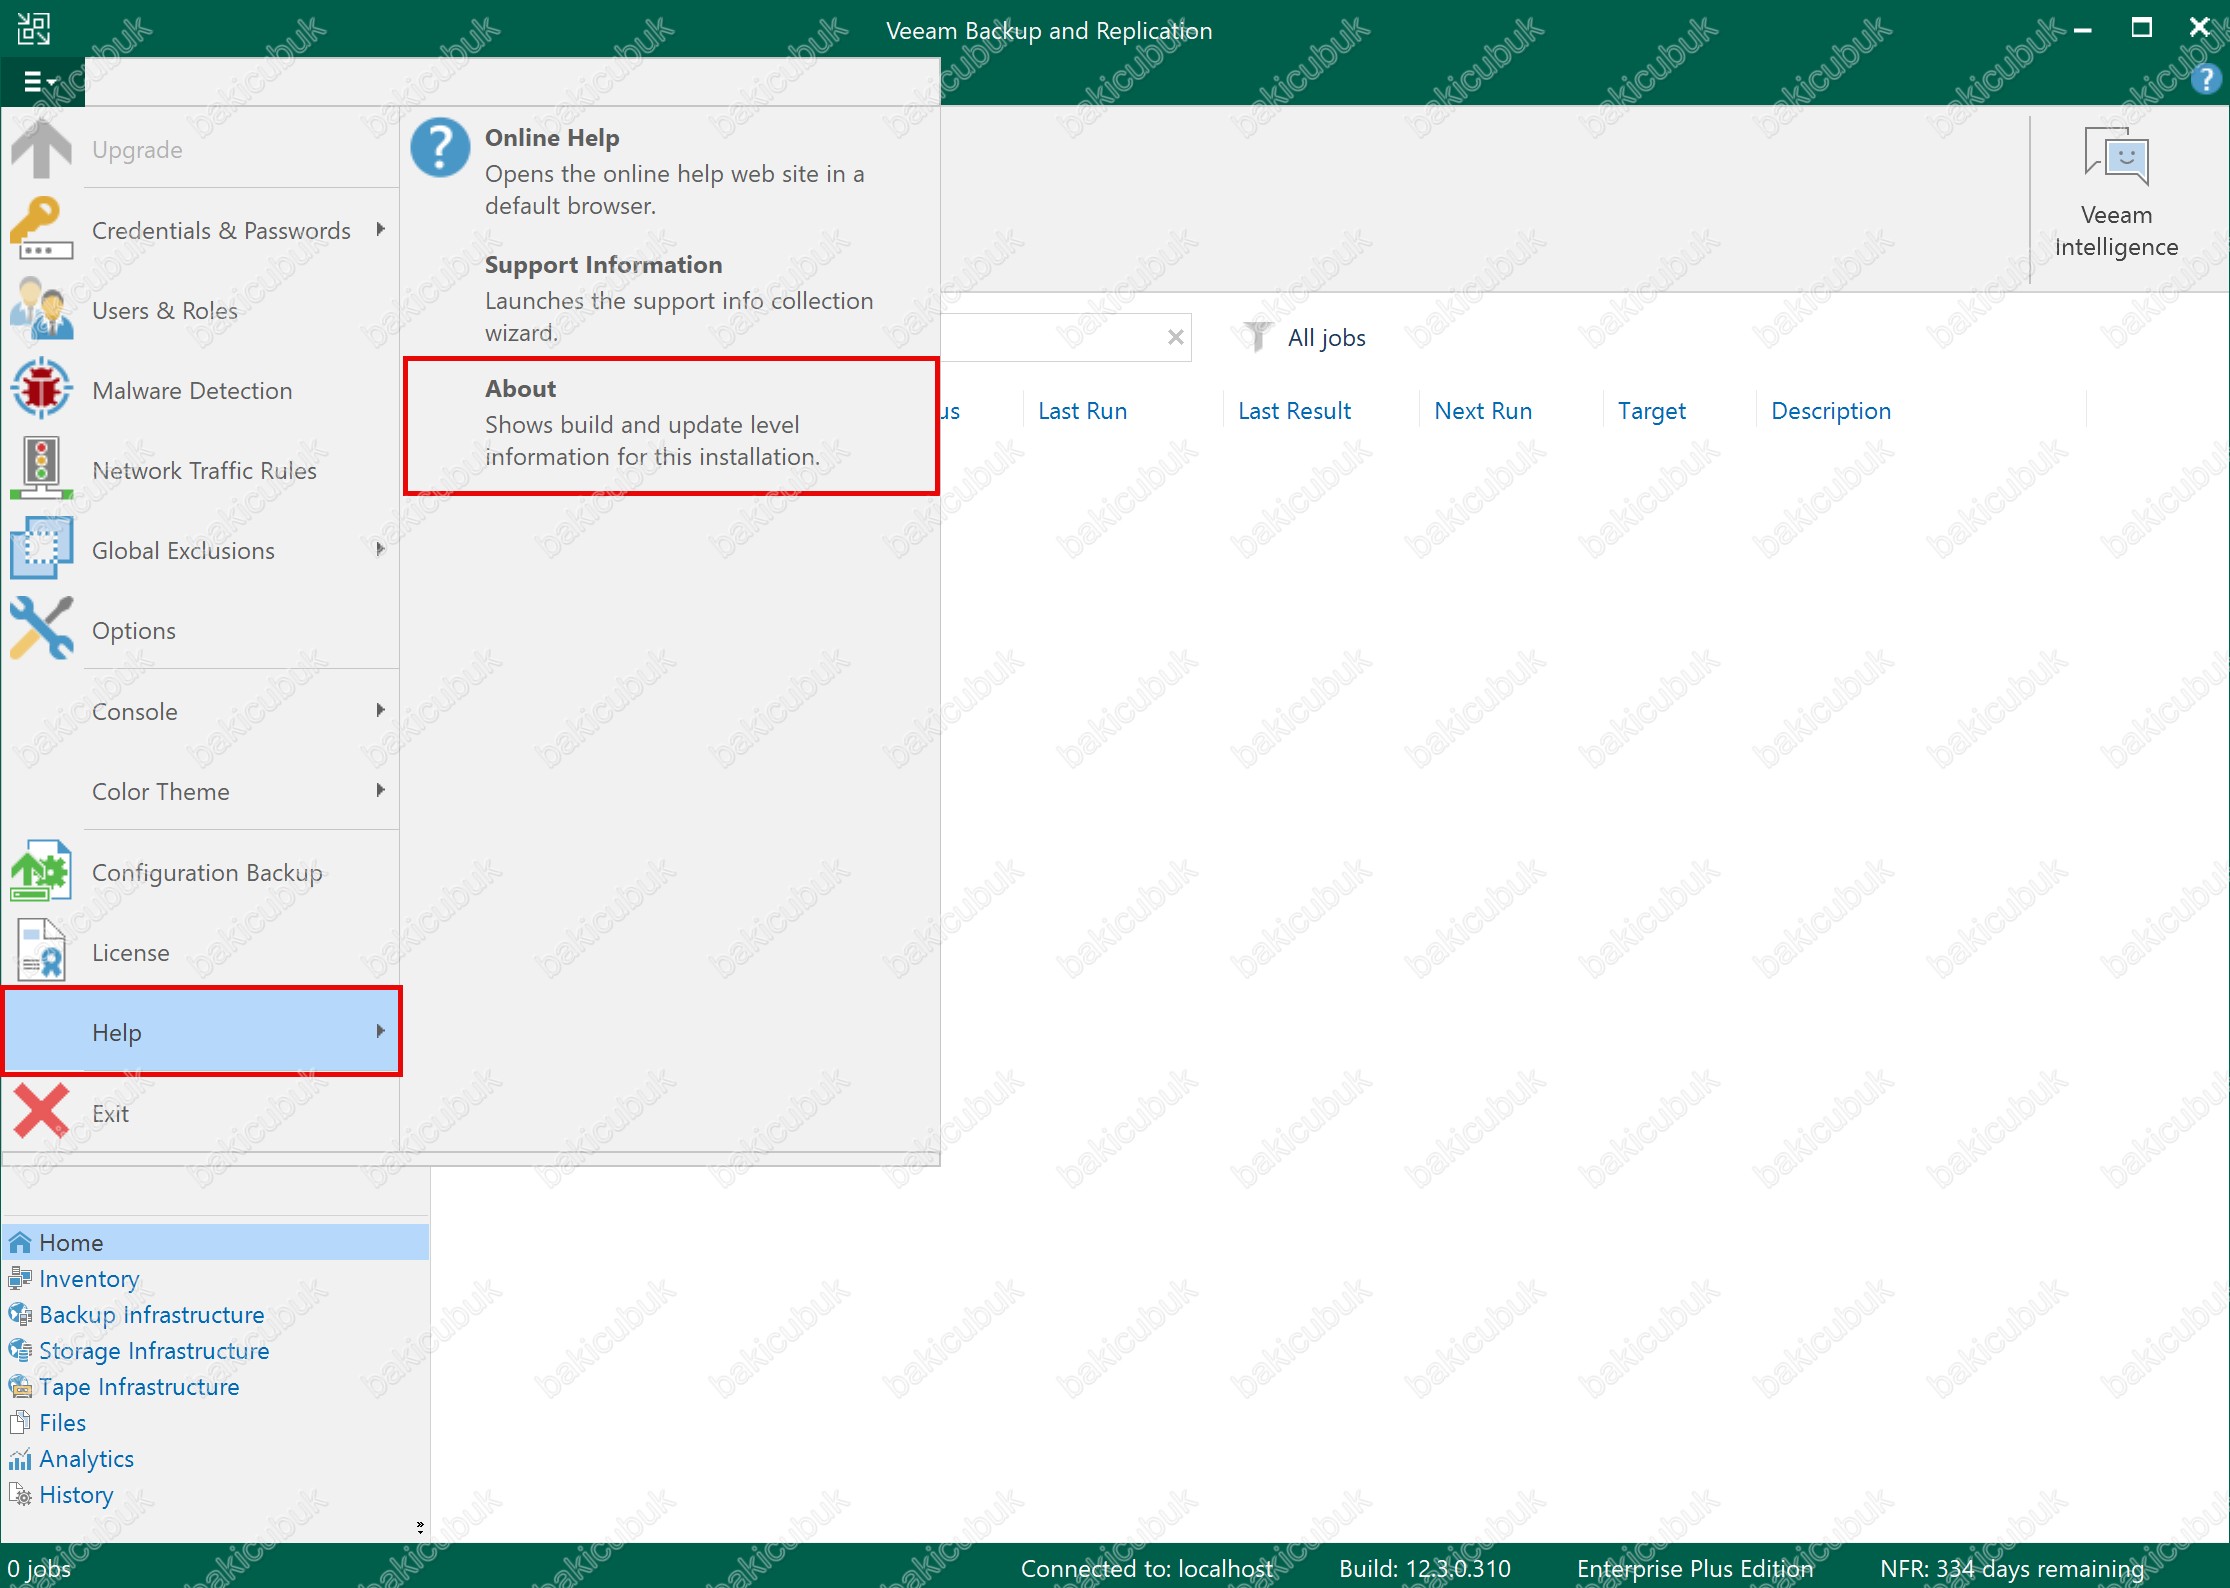Screen dimensions: 2230x1588
Task: Clear the search box with the X icon
Action: (x=1176, y=337)
